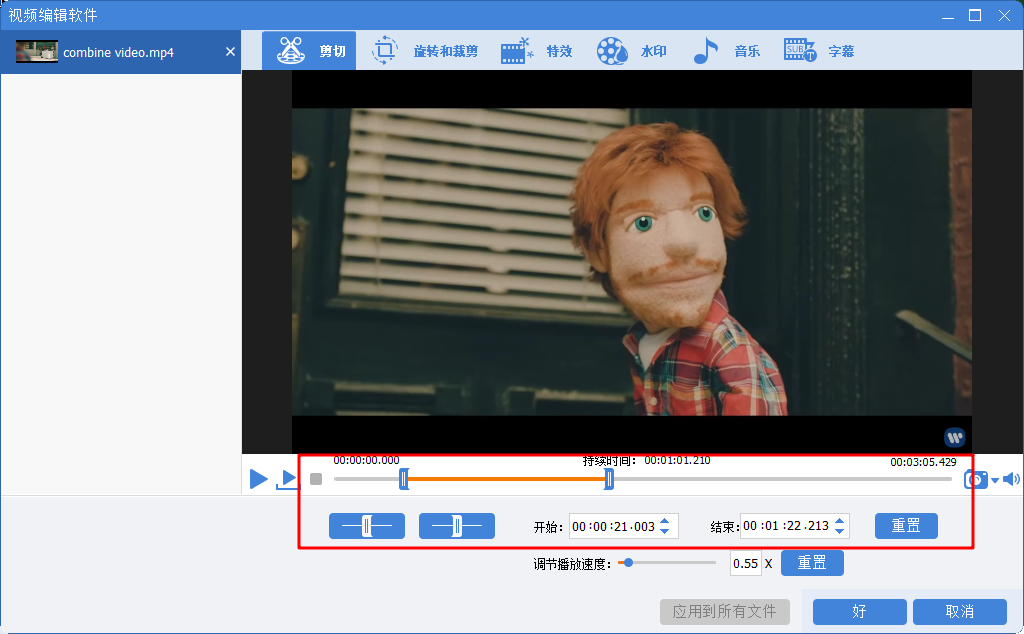Open the 剪切 (Cut) tab

click(308, 51)
